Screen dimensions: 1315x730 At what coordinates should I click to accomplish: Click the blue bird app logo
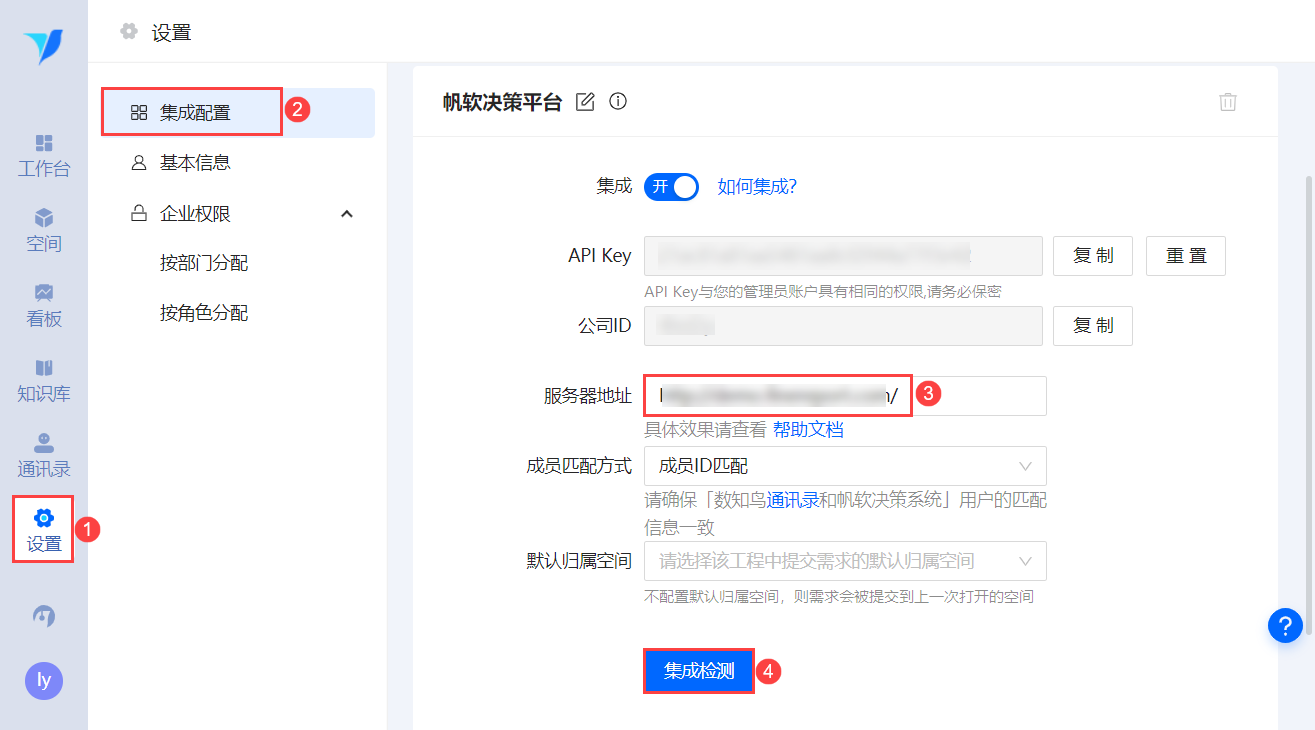tap(44, 45)
